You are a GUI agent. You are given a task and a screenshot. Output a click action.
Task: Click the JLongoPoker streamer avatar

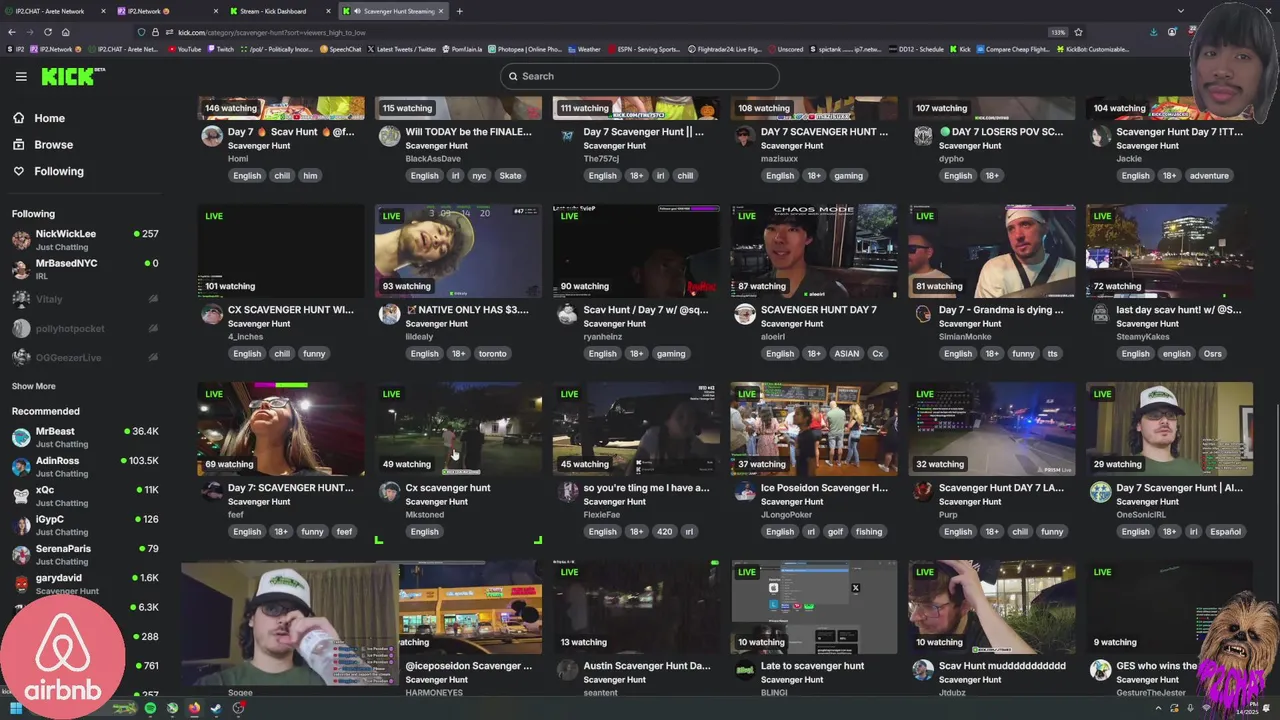point(745,492)
